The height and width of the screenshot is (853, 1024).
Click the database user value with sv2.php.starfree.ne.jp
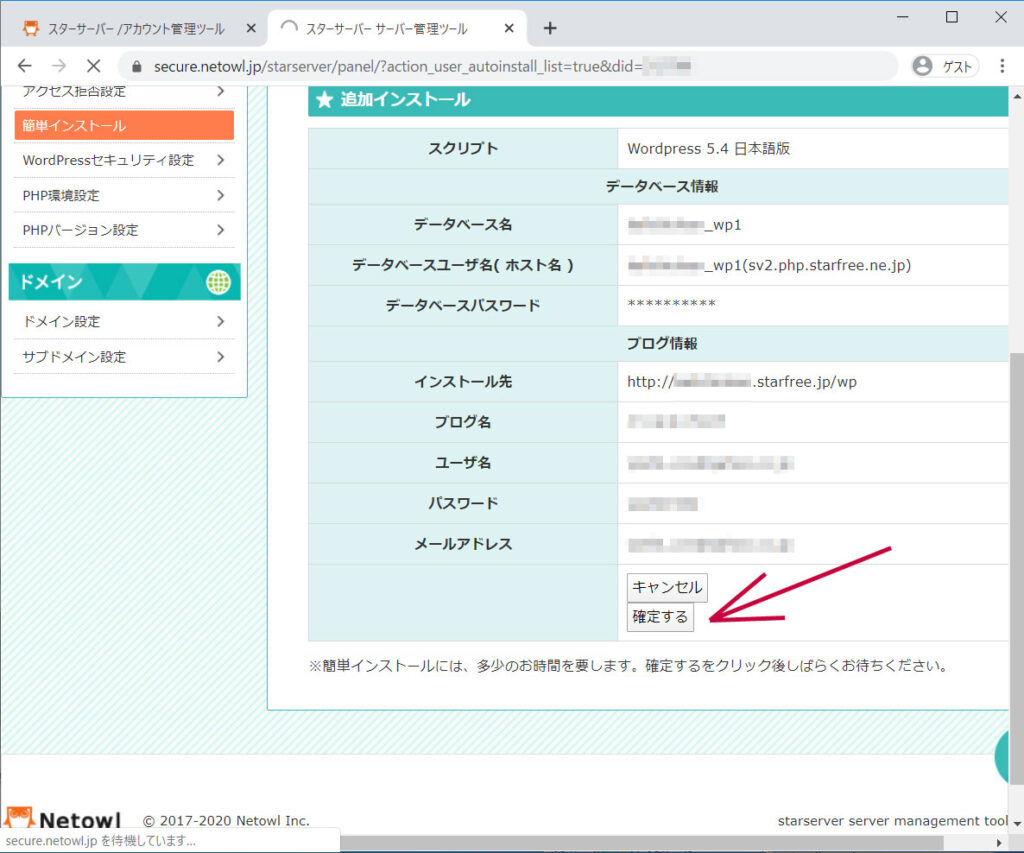[769, 265]
